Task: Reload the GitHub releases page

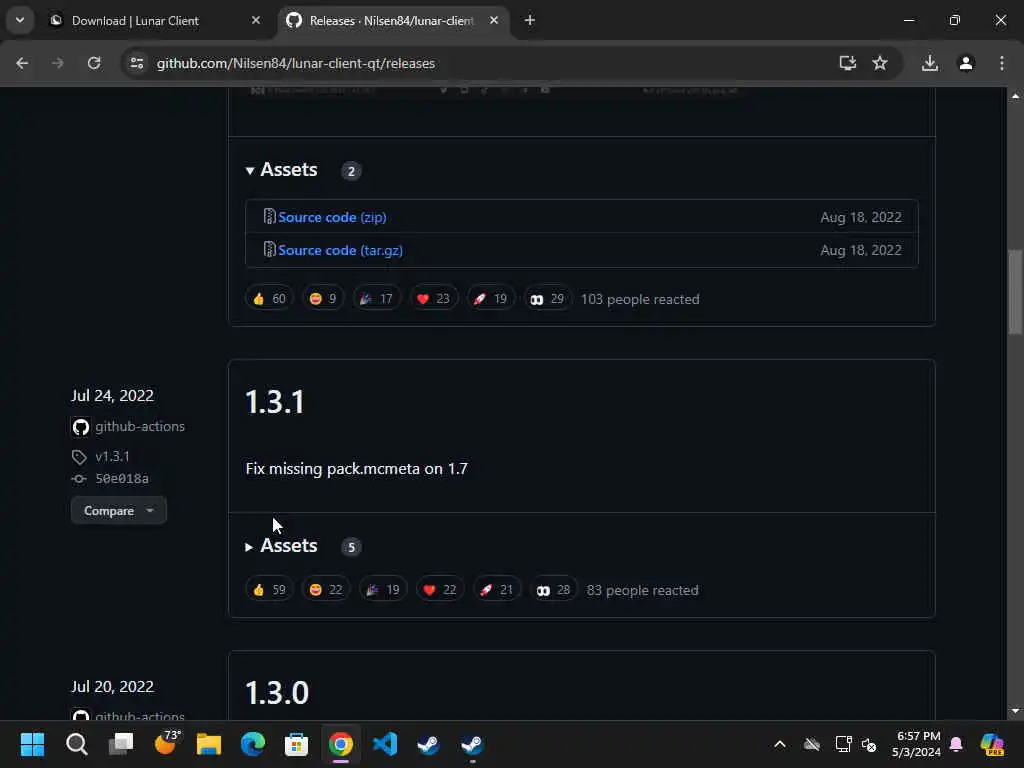Action: tap(94, 63)
